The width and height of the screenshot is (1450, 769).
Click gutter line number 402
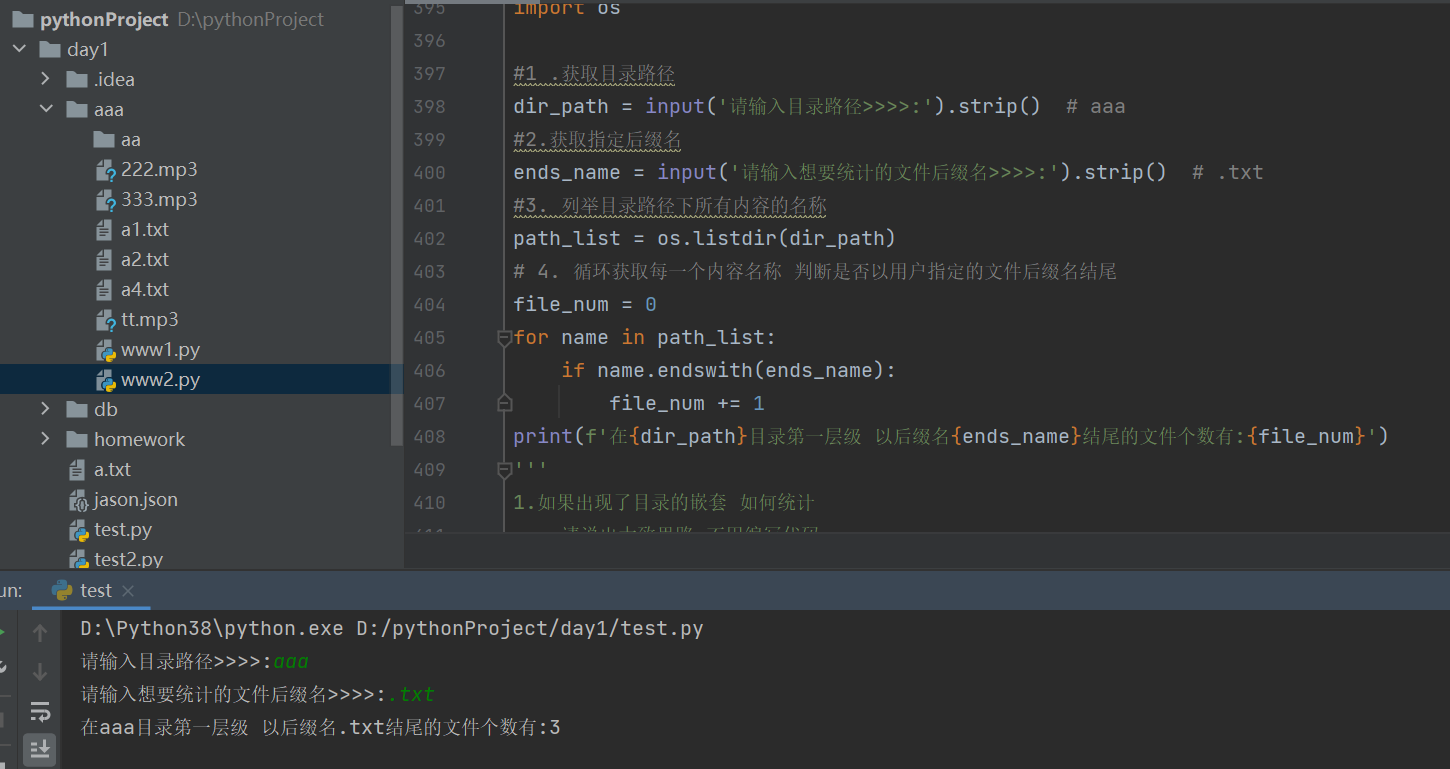[x=429, y=239]
